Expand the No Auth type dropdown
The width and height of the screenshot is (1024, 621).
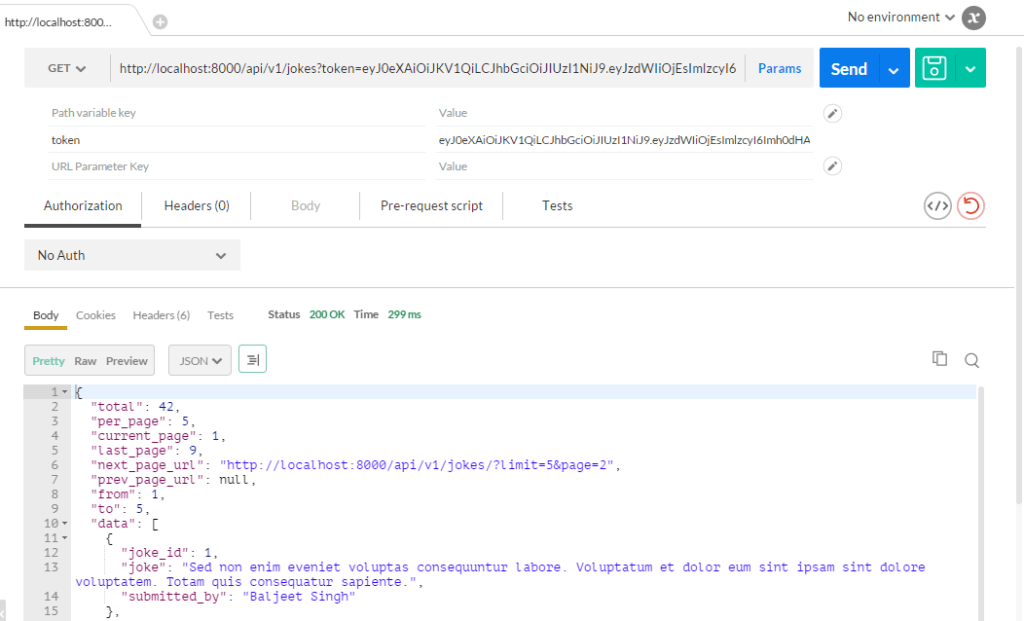[x=132, y=255]
